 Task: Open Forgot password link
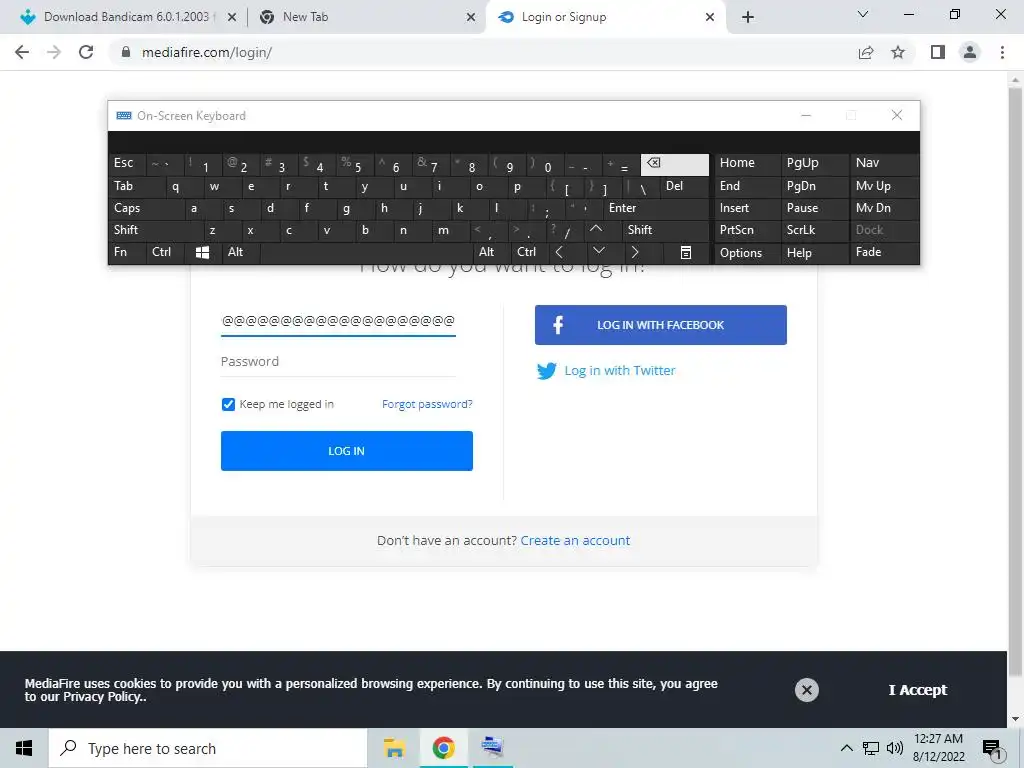coord(427,404)
